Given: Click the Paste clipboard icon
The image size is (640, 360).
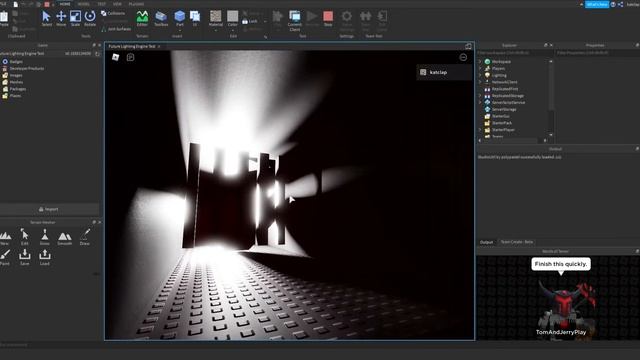Looking at the screenshot, I should point(4,18).
